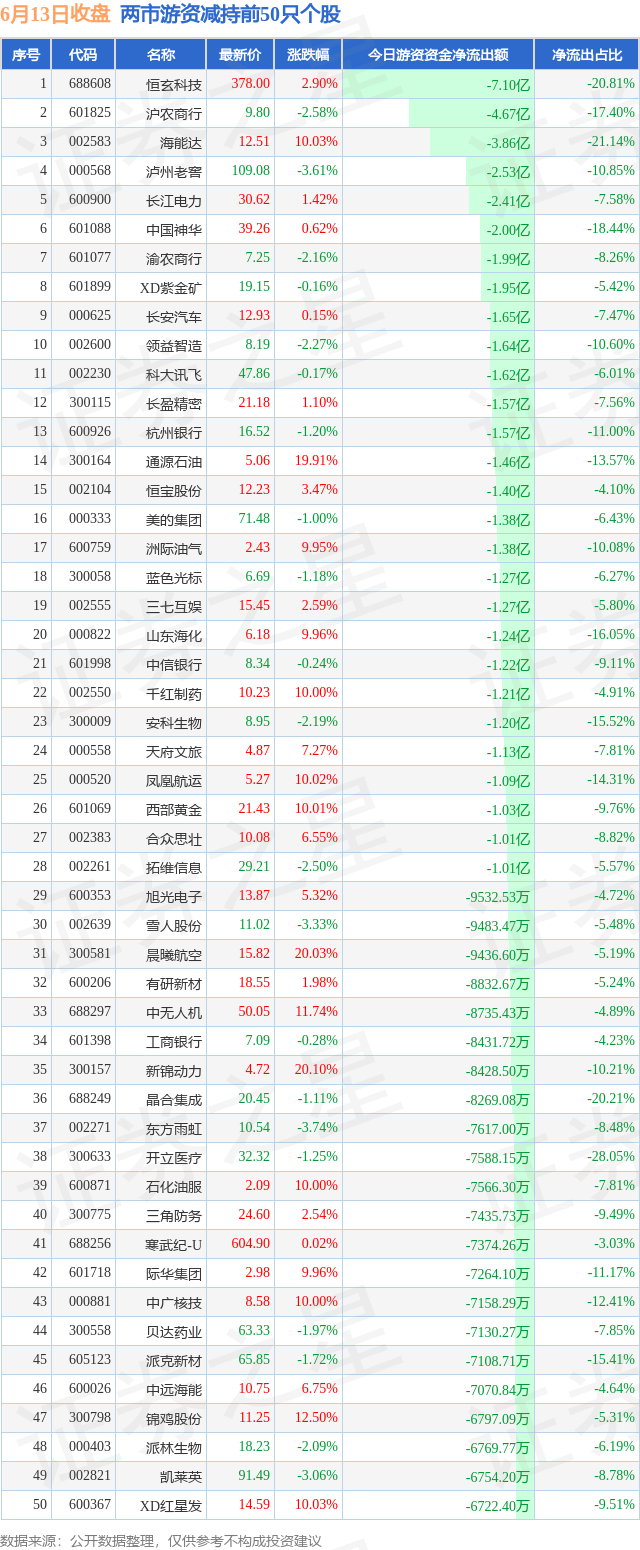Screen dimensions: 640x1550
Task: Click the price 109.08 of 泸州老窖
Action: pyautogui.click(x=250, y=171)
